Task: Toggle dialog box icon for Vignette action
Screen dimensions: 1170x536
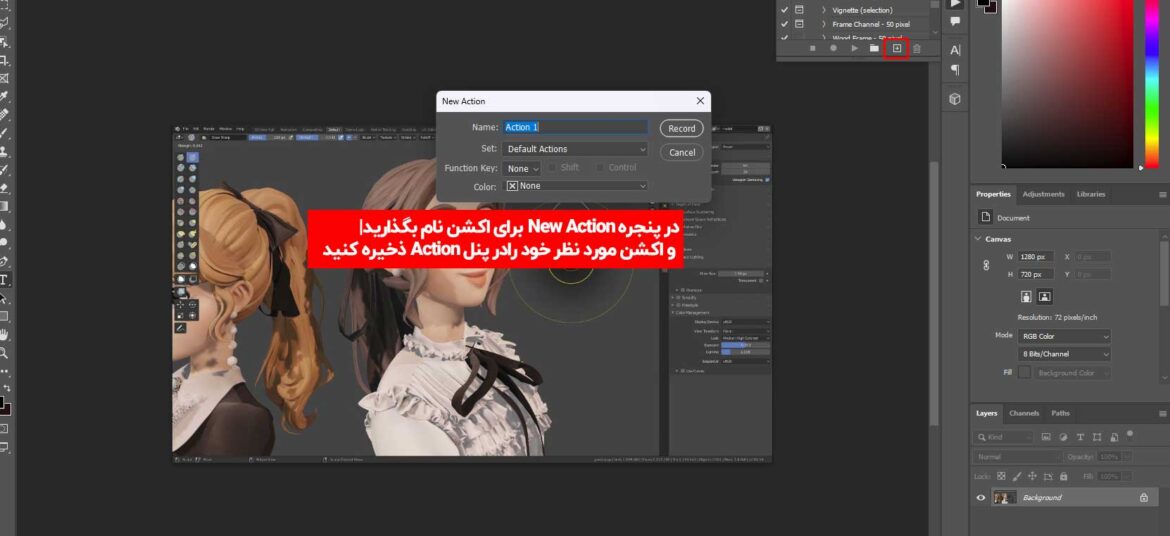Action: [x=799, y=10]
